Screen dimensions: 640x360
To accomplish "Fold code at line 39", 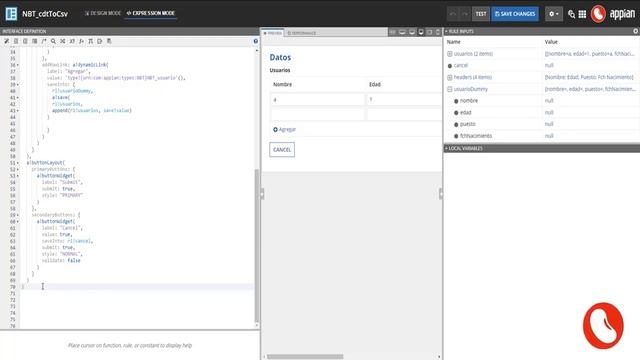I will click(18, 84).
